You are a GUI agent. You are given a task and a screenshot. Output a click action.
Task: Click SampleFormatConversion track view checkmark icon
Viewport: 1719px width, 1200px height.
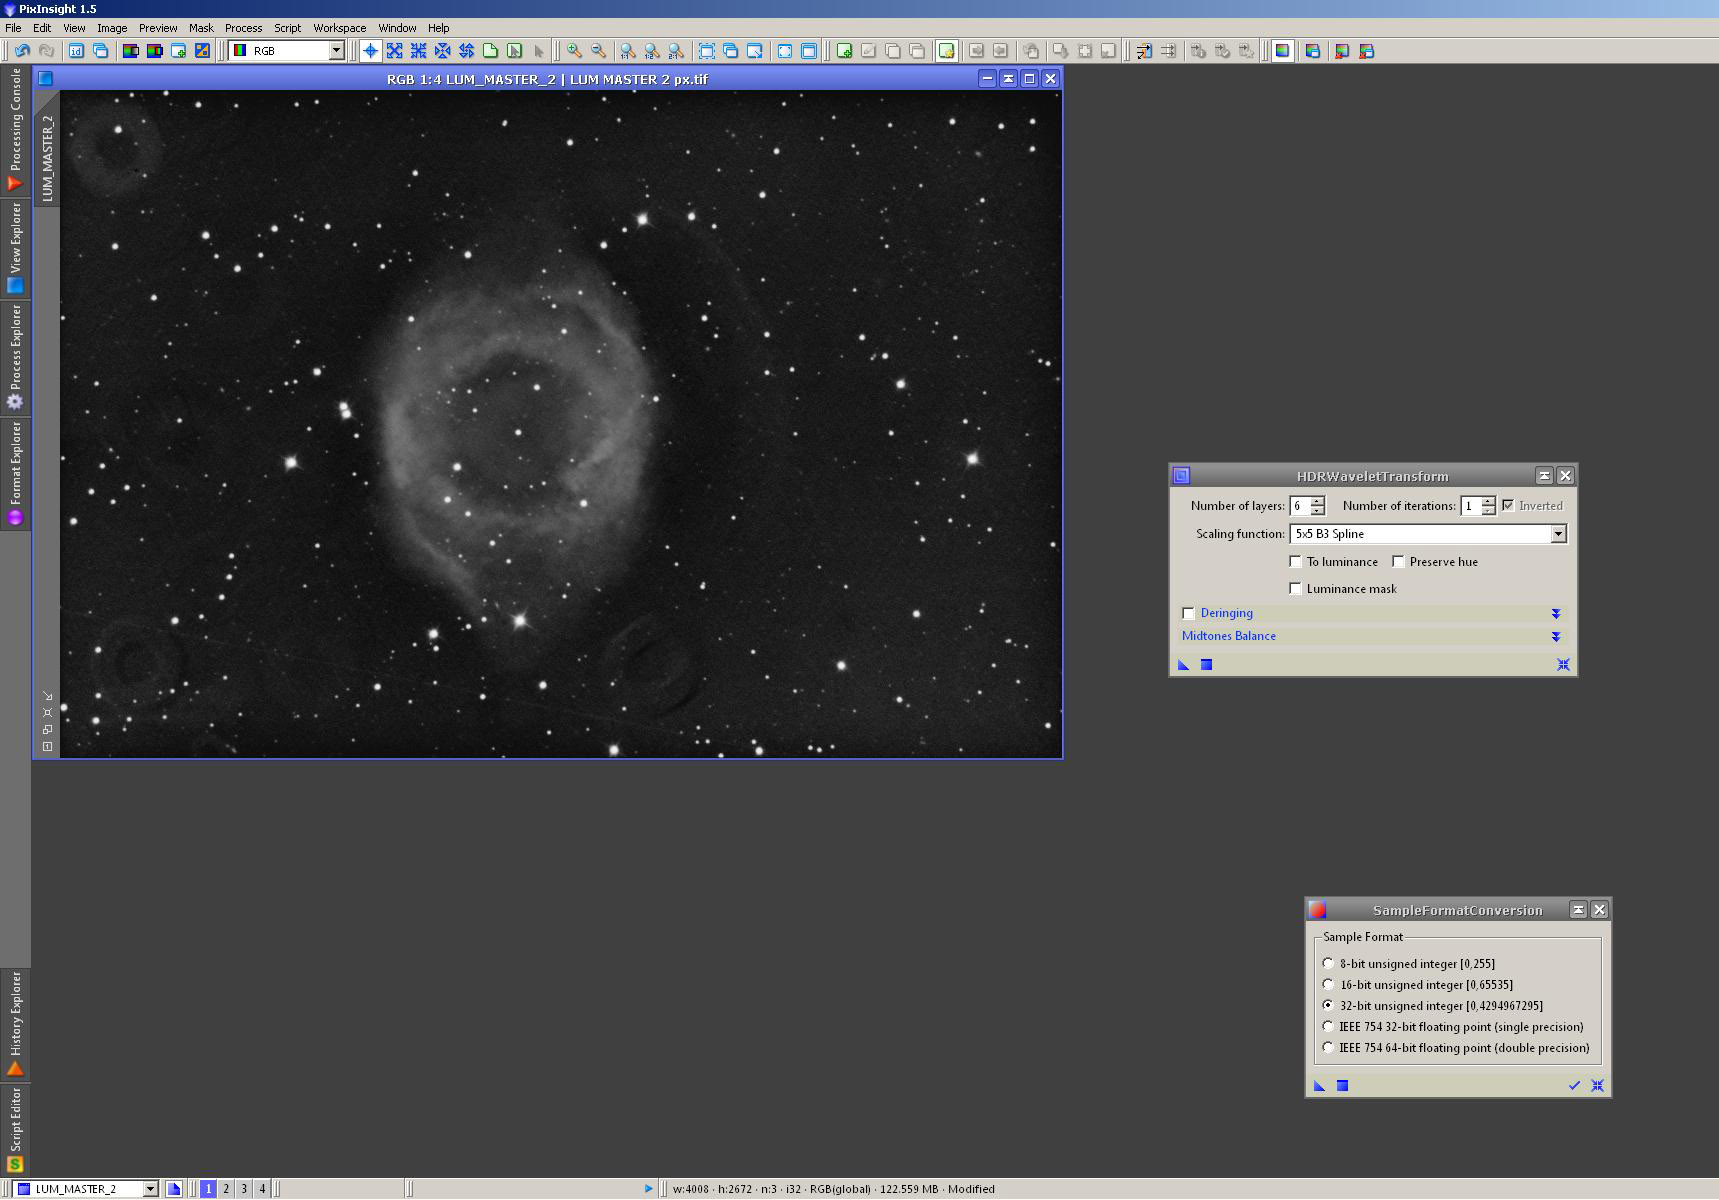(x=1574, y=1086)
